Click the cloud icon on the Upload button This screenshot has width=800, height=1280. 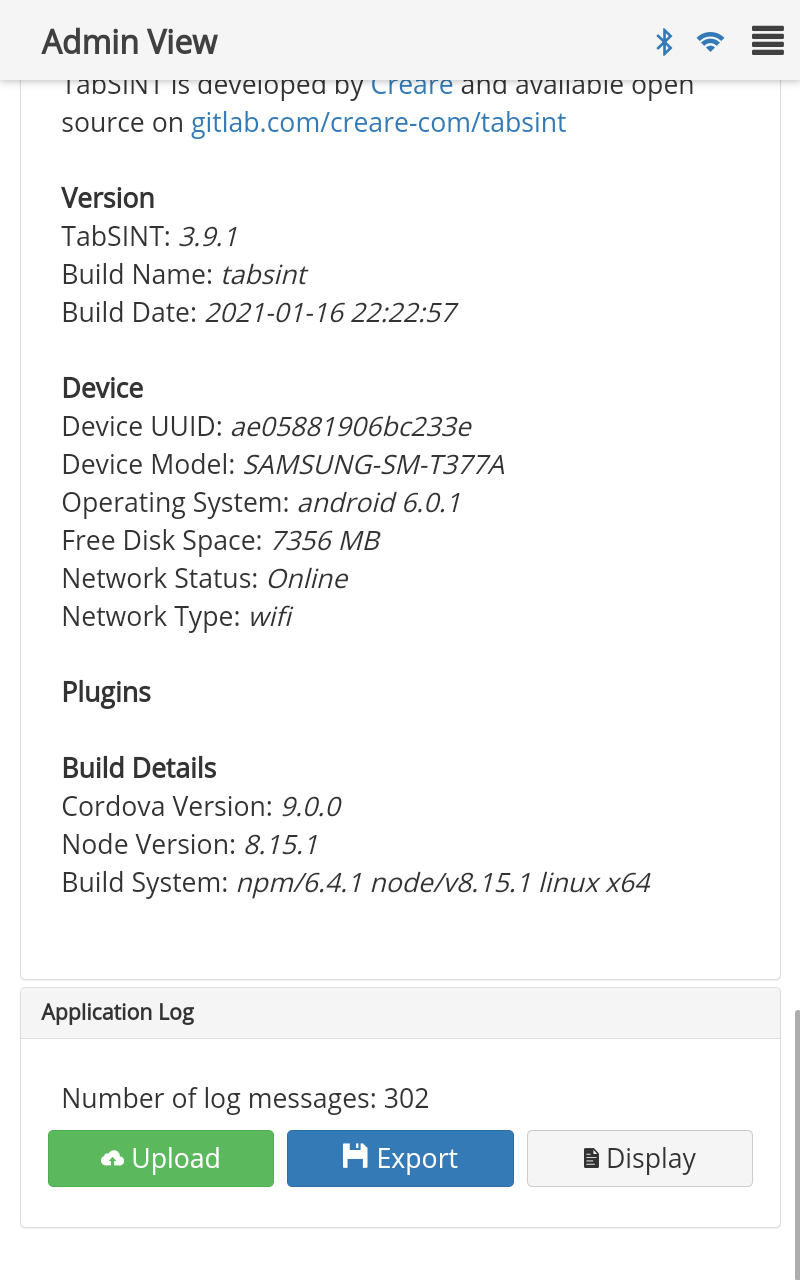point(112,1159)
